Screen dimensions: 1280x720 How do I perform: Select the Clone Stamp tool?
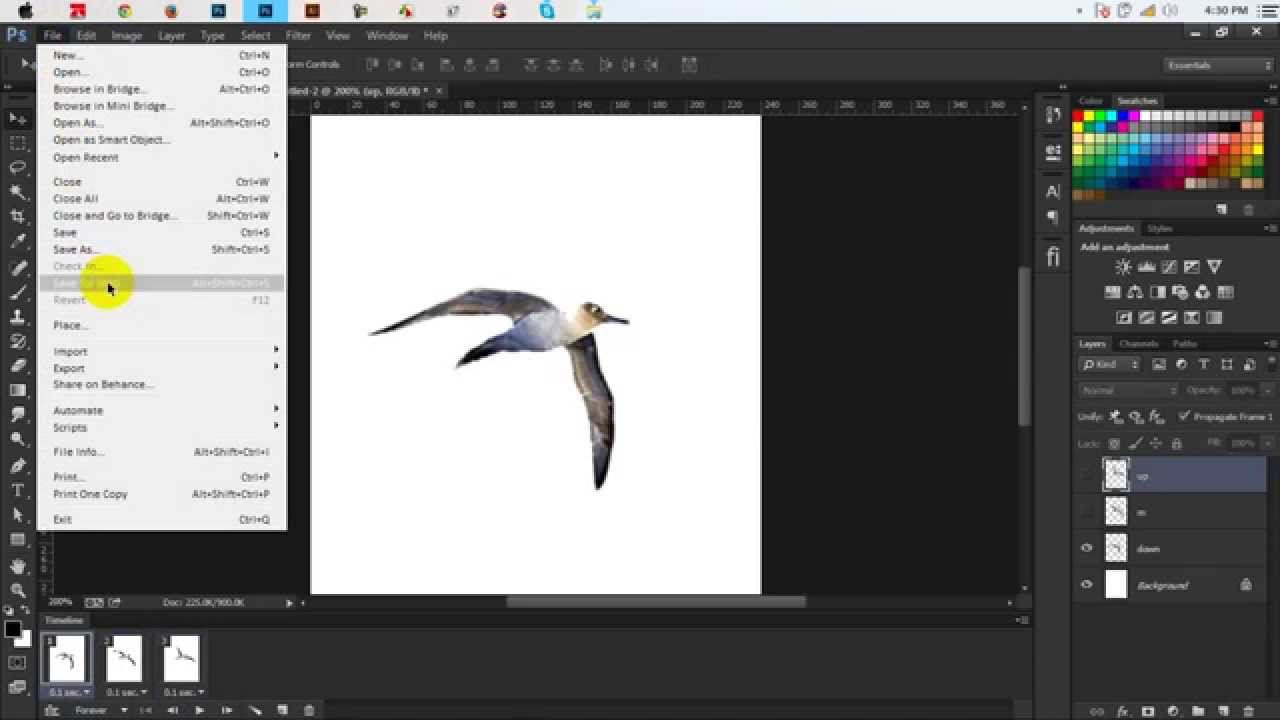click(18, 317)
